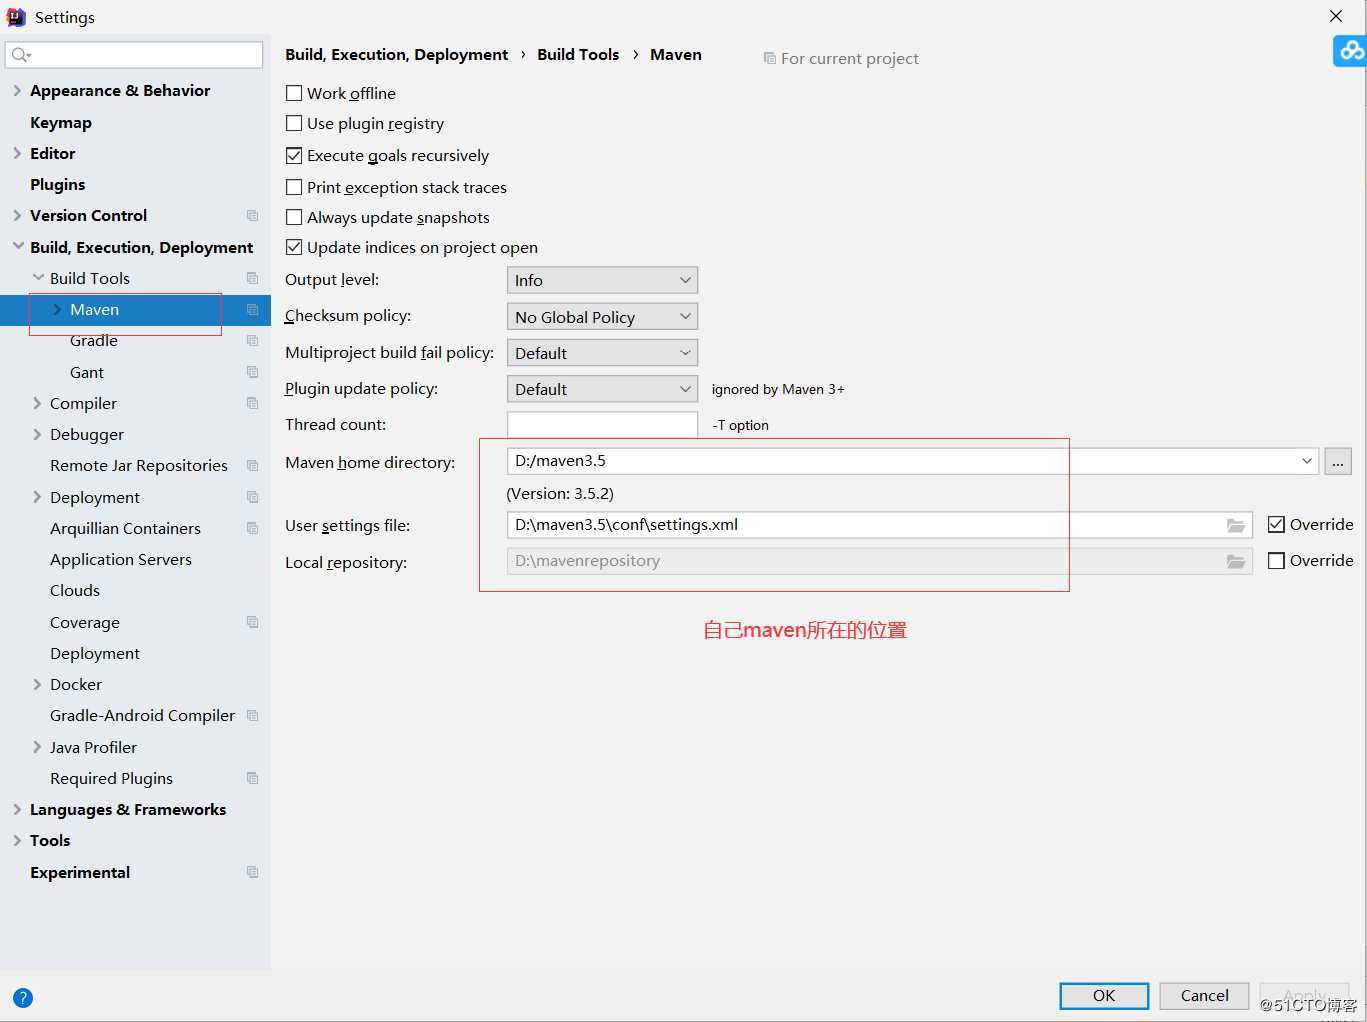Close the Settings dialog window
This screenshot has width=1367, height=1022.
(1336, 16)
